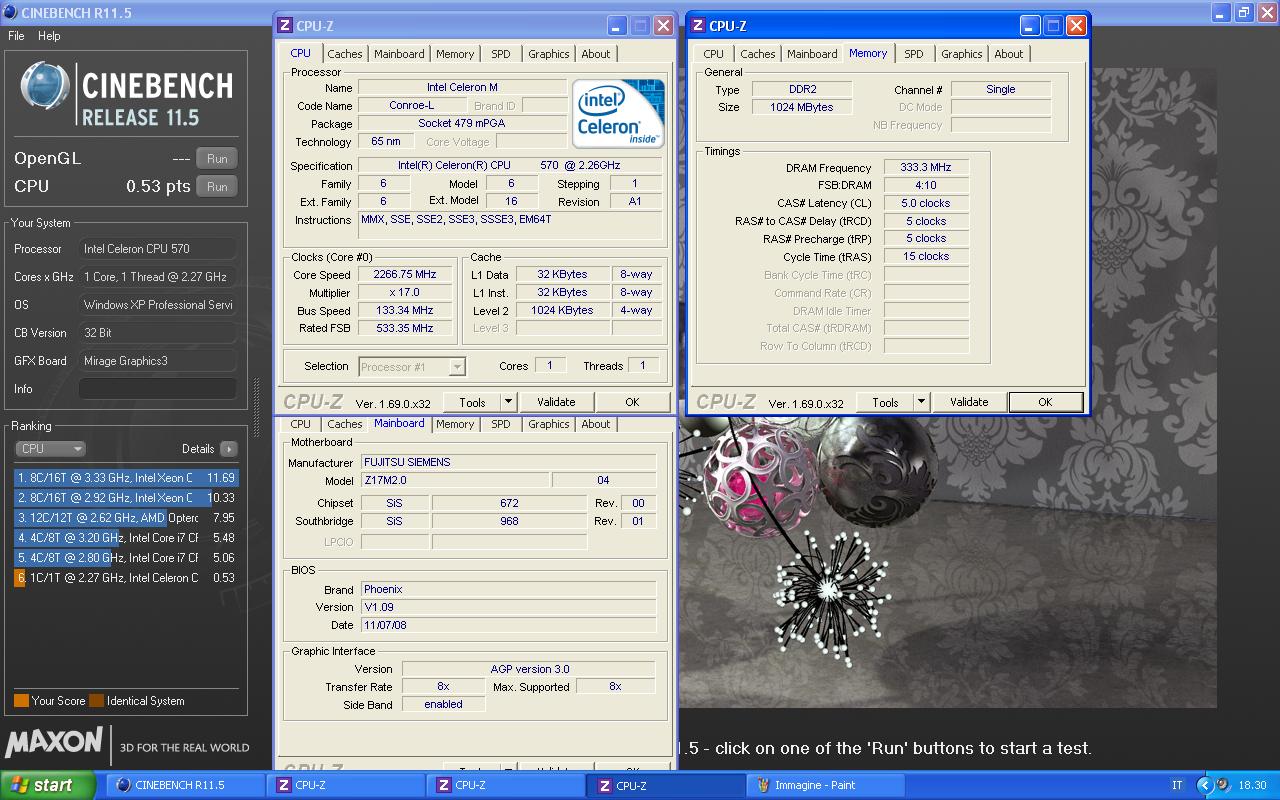Click the ranking Details arrow button
Image resolution: width=1280 pixels, height=800 pixels.
(229, 449)
